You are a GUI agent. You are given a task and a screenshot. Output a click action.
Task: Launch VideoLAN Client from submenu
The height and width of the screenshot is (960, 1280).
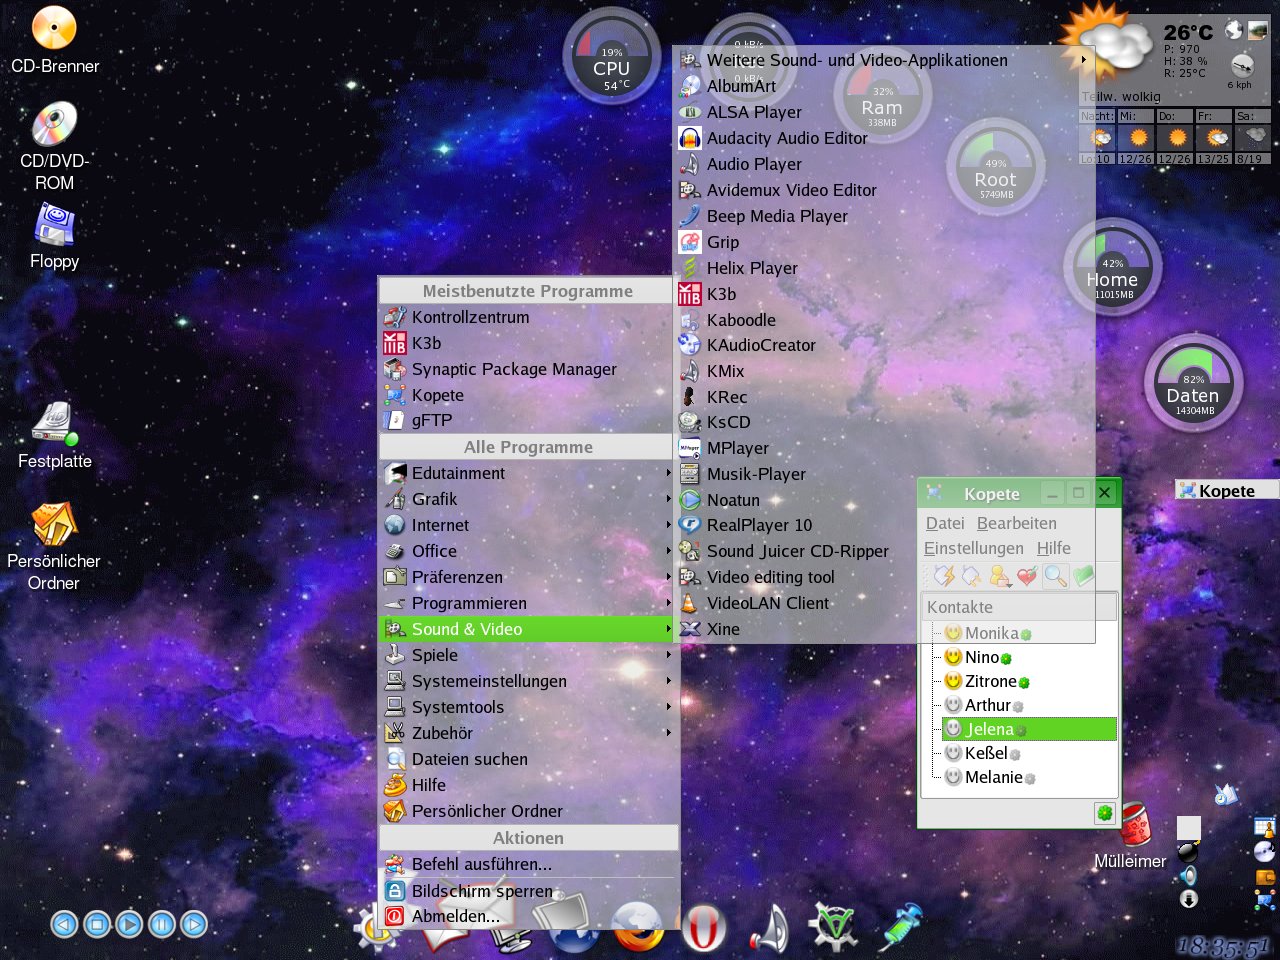click(884, 603)
